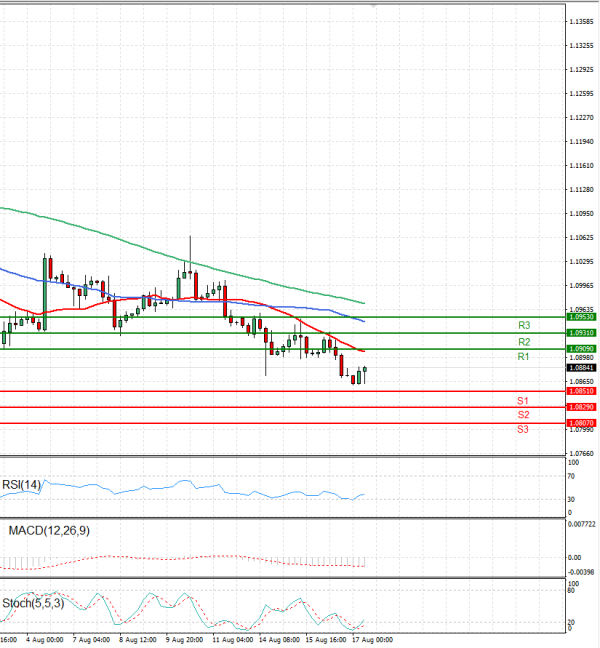Click the 1.12925 price axis value
600x648 pixels.
point(581,69)
